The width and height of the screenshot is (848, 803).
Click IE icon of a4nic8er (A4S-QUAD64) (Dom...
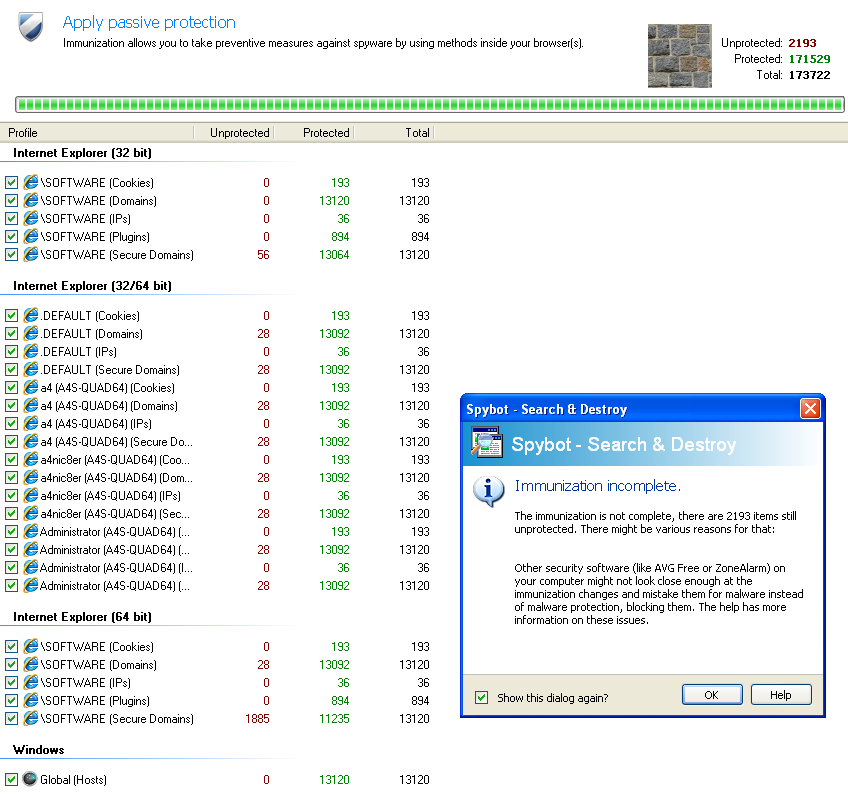click(31, 477)
